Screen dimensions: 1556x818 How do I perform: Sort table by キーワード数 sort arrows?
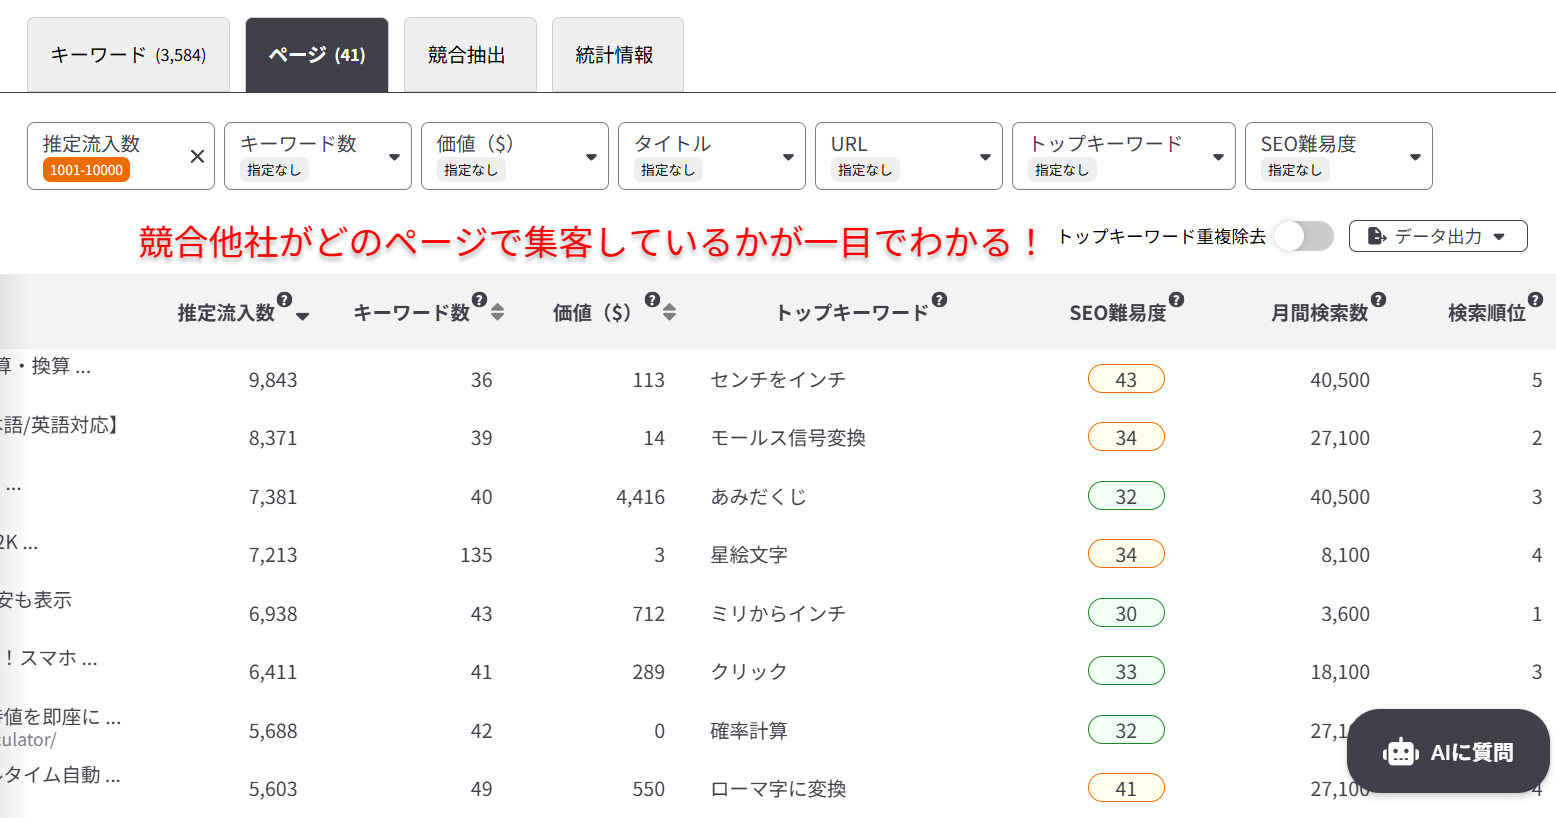[x=497, y=313]
